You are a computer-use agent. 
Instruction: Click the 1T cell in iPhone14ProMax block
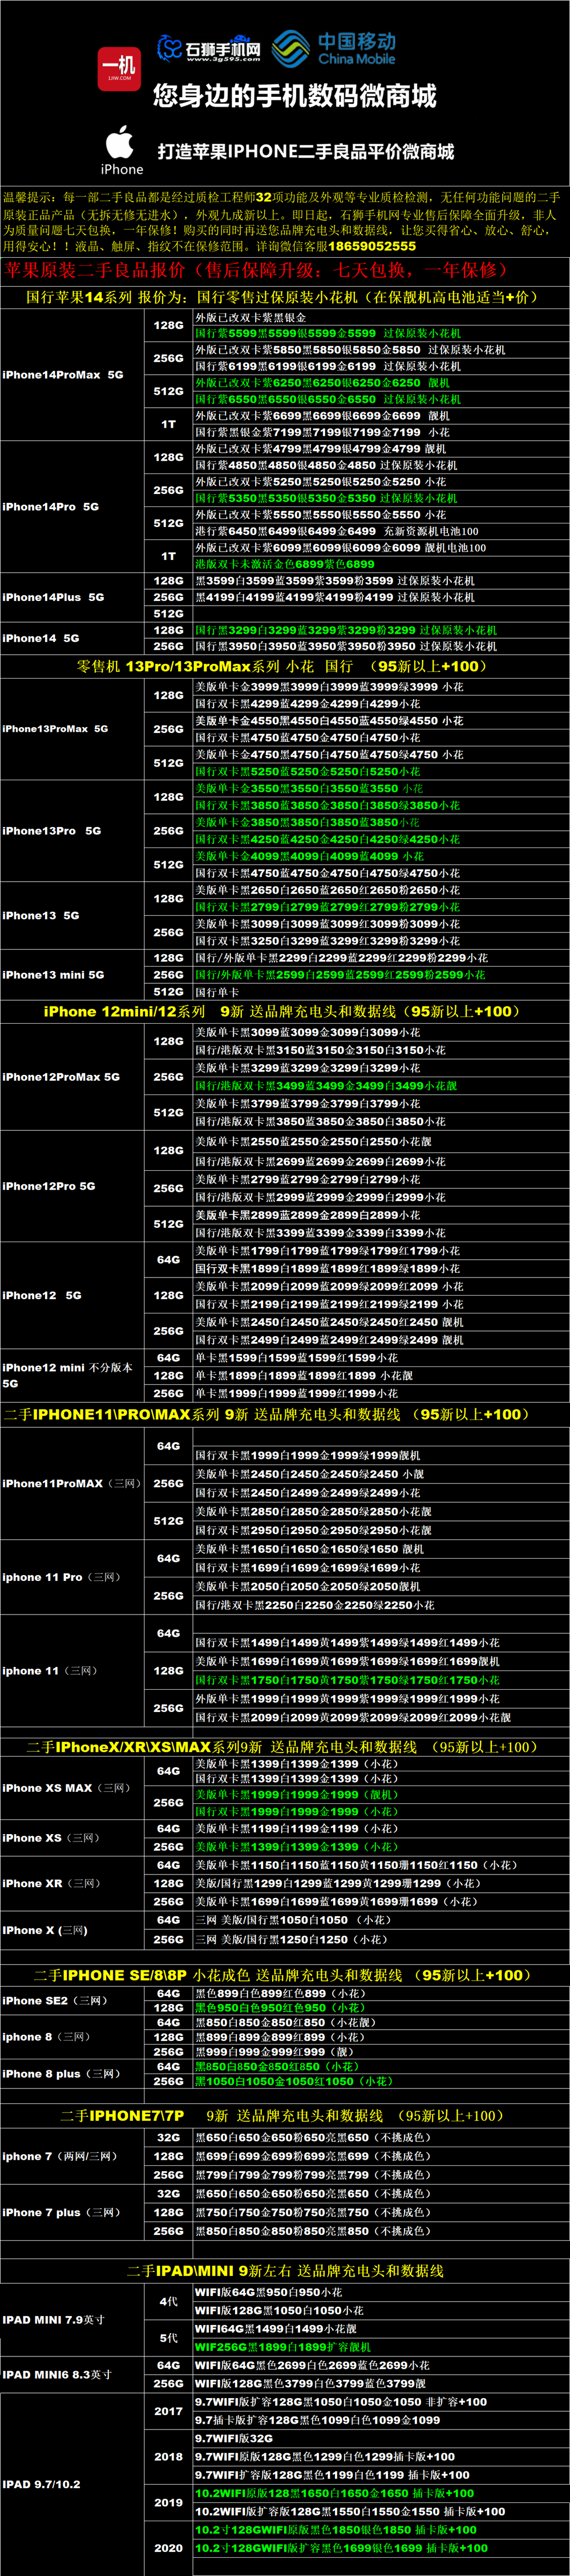tap(168, 424)
